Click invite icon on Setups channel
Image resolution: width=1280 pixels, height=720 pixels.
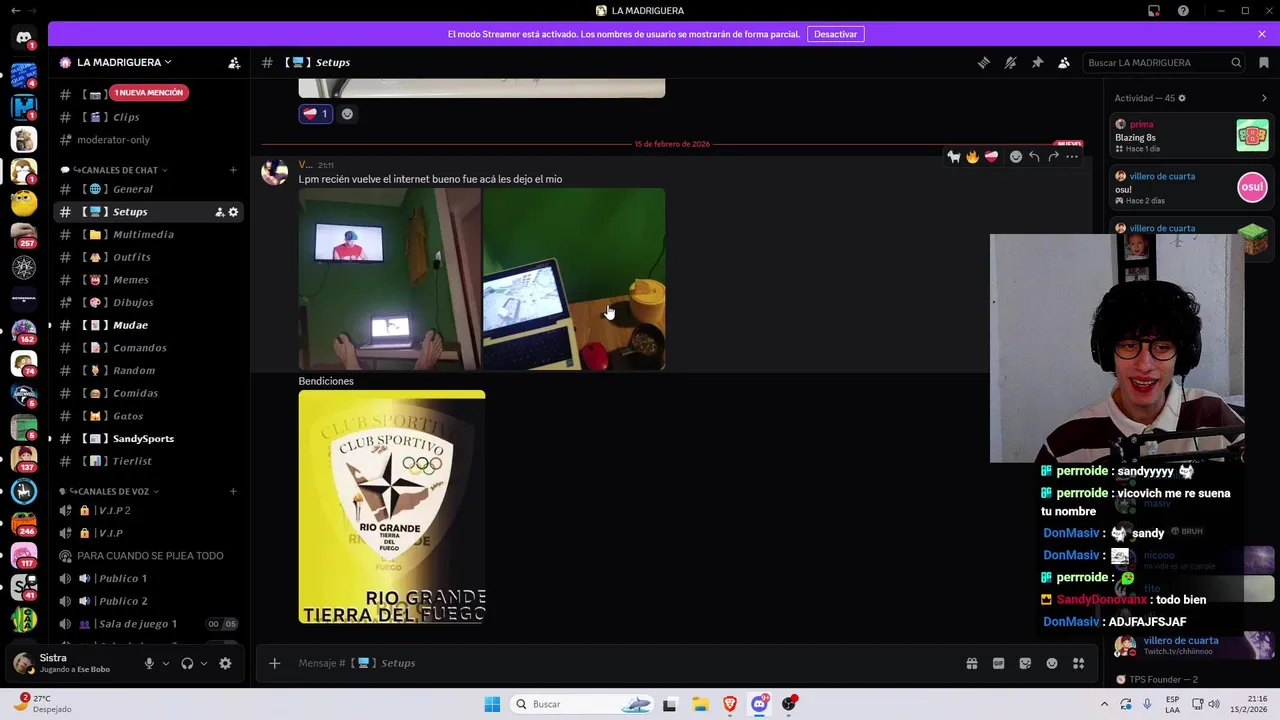tap(219, 212)
